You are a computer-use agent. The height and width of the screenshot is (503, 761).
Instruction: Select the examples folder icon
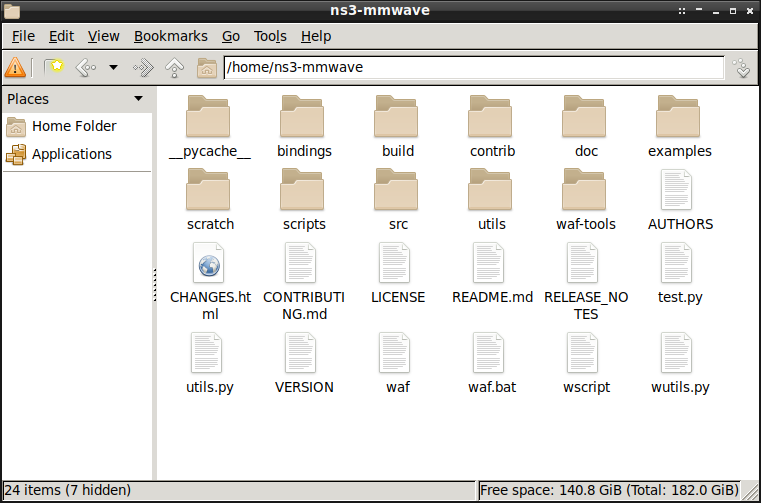click(x=678, y=116)
